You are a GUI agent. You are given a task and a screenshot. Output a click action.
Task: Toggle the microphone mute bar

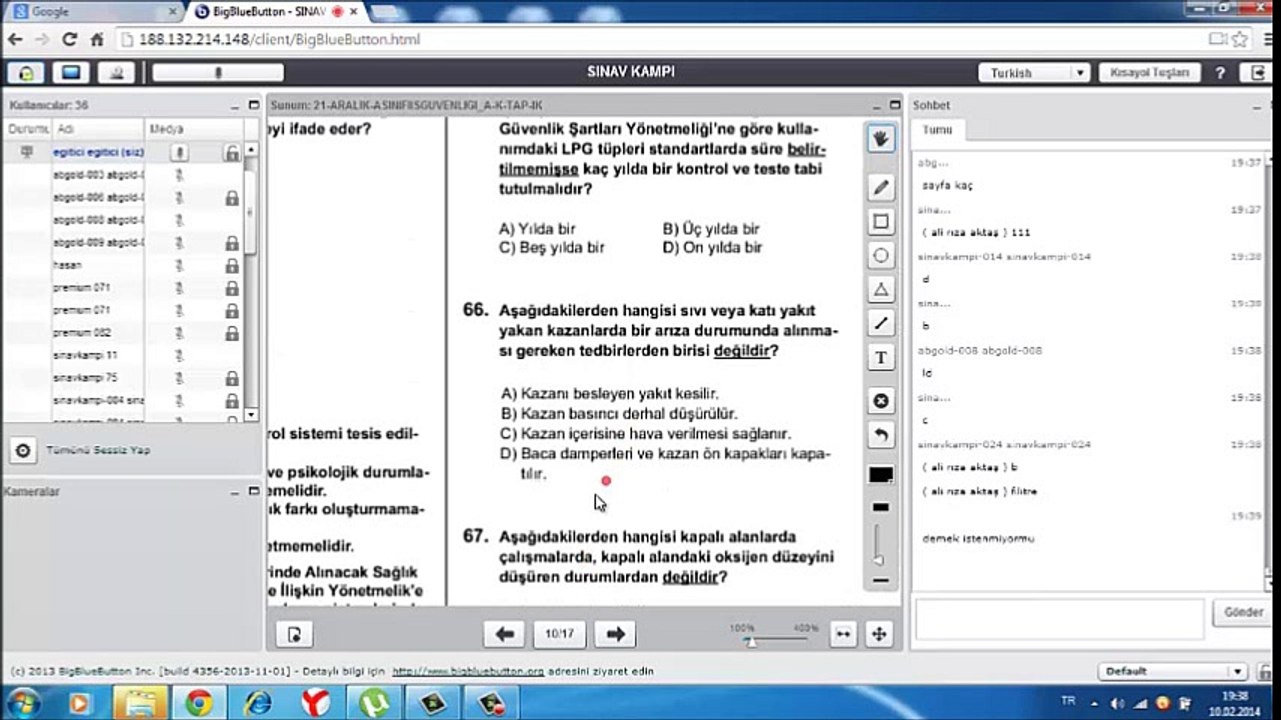tap(218, 73)
